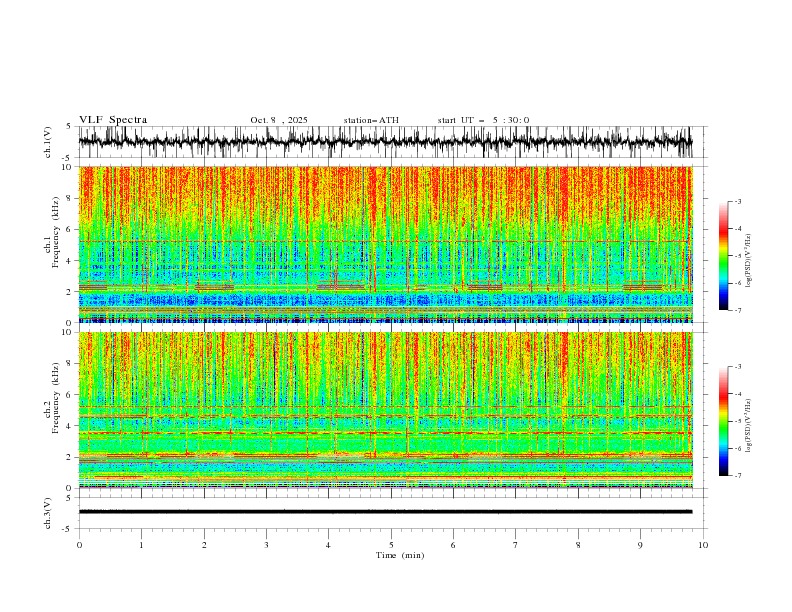Click the ch.2 spectrogram color scale bar
The height and width of the screenshot is (612, 792).
pyautogui.click(x=724, y=421)
